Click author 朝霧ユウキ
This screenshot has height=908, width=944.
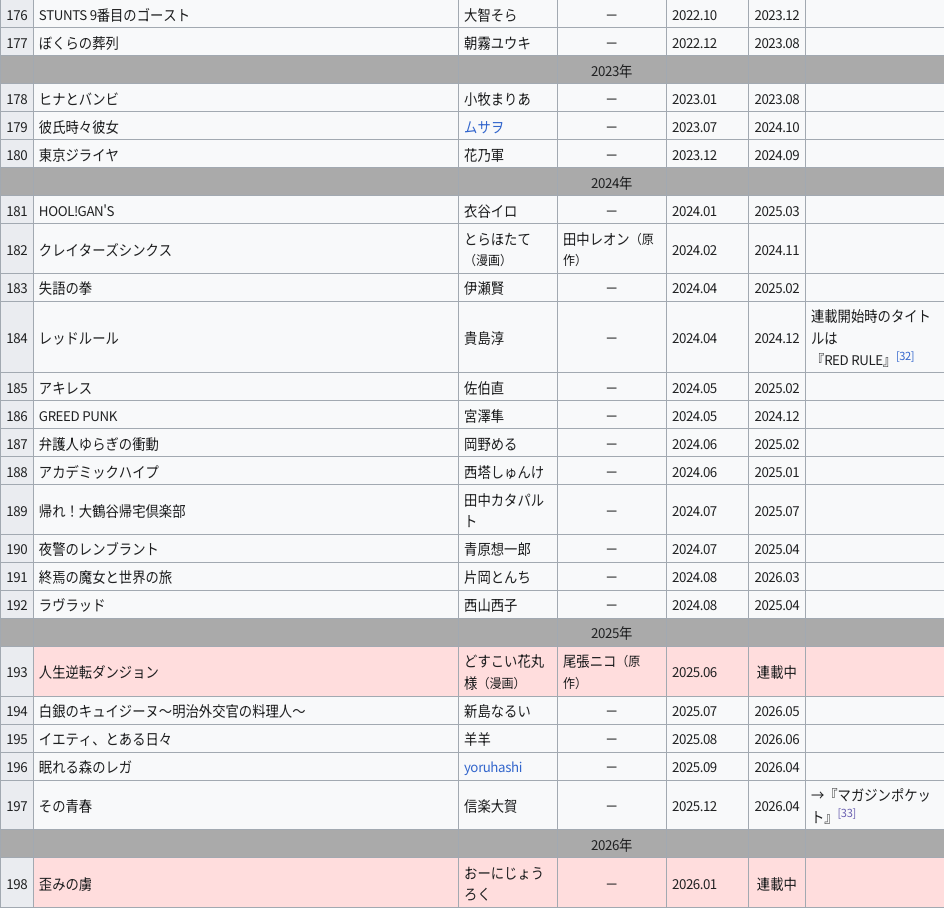pyautogui.click(x=497, y=43)
